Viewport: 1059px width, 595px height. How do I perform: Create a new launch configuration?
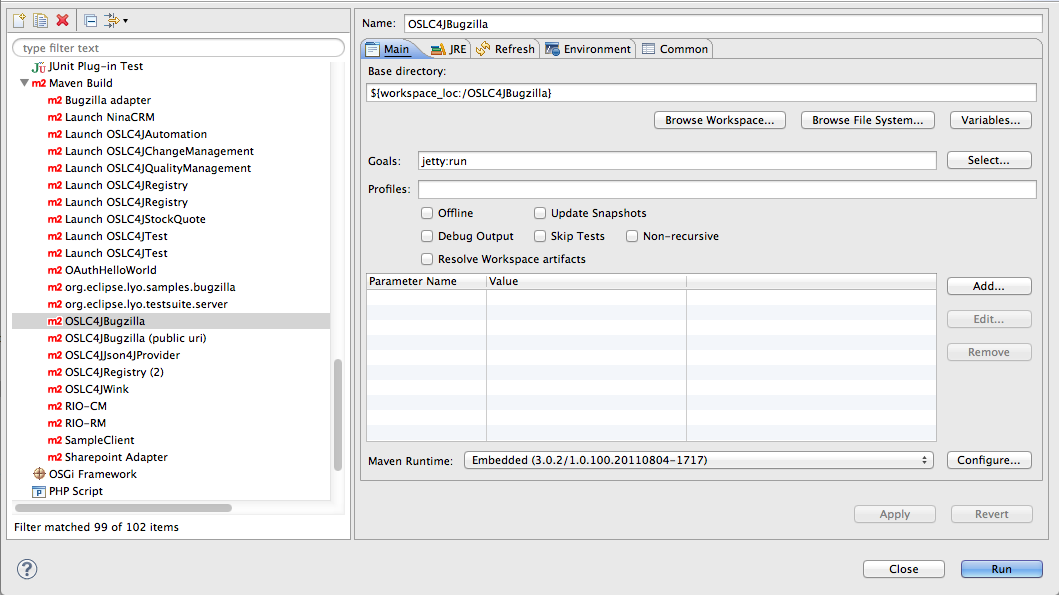pos(19,21)
